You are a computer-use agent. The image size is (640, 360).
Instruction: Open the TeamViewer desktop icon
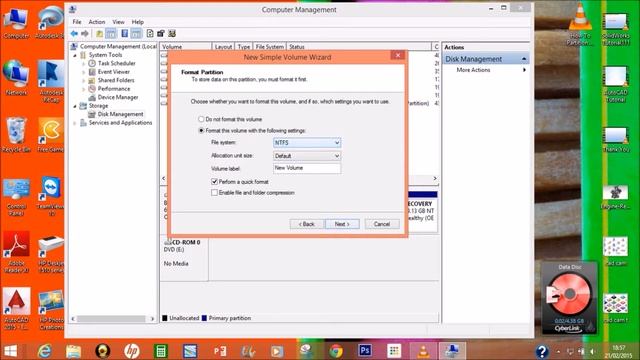[51, 196]
